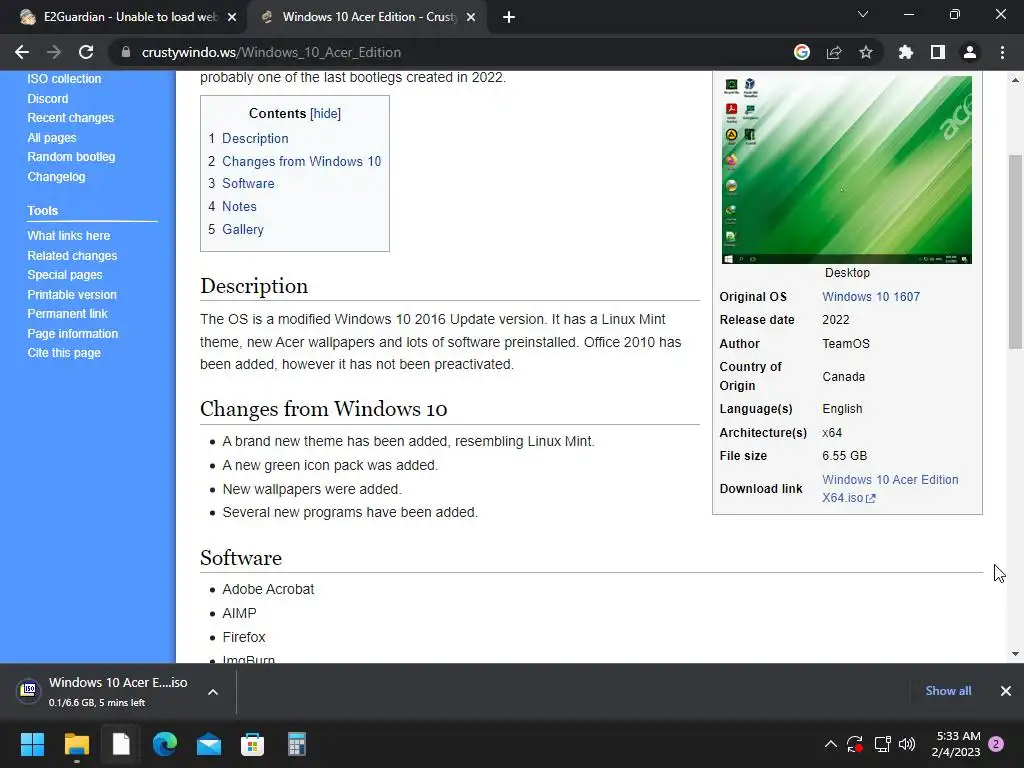This screenshot has height=768, width=1024.
Task: Click the scrollbar down arrow
Action: [x=1016, y=654]
